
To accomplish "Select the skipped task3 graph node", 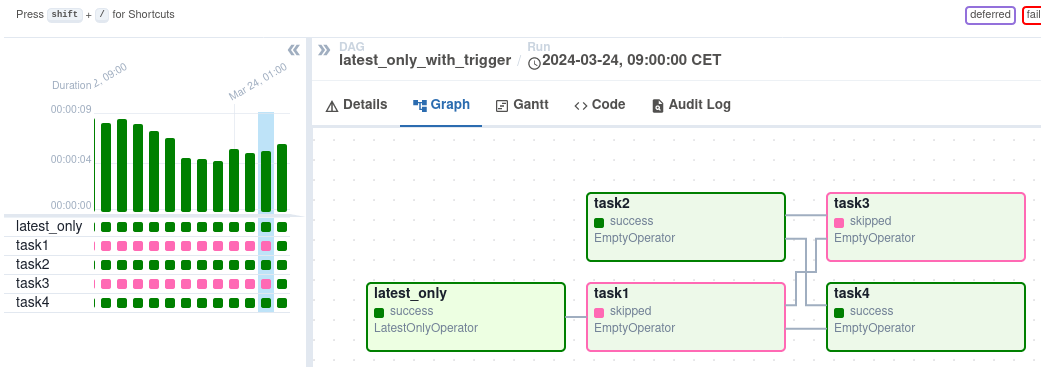I will click(926, 227).
